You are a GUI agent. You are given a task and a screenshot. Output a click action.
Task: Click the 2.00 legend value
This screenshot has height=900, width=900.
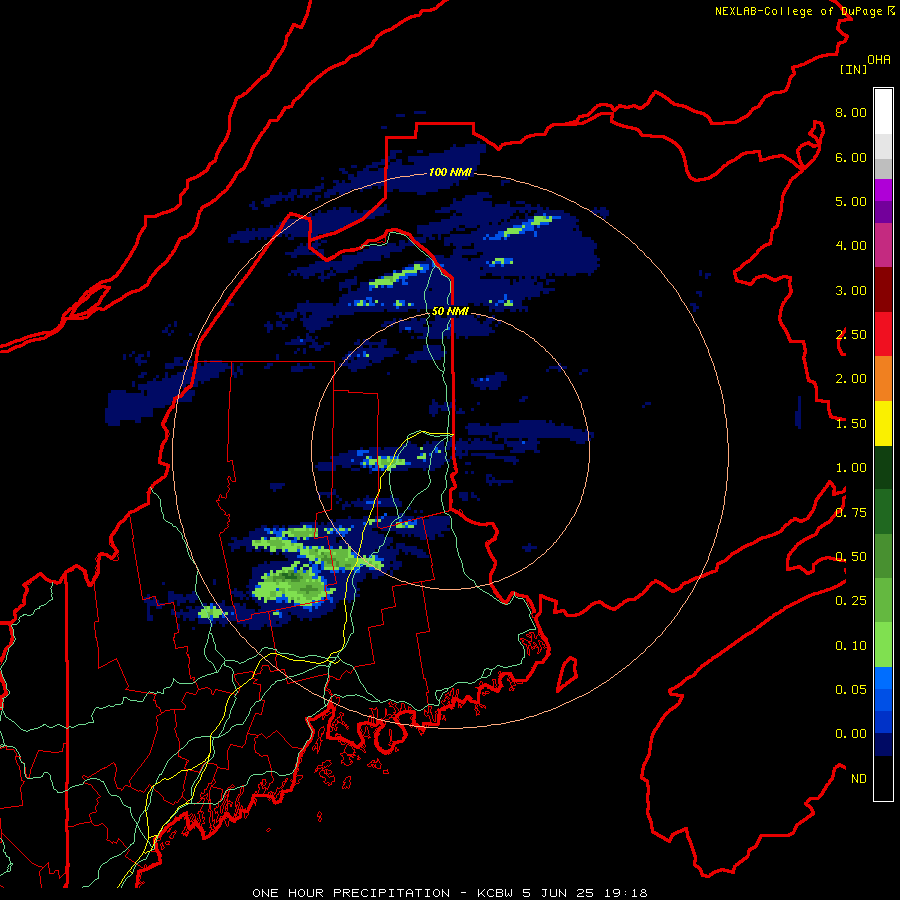click(x=851, y=379)
